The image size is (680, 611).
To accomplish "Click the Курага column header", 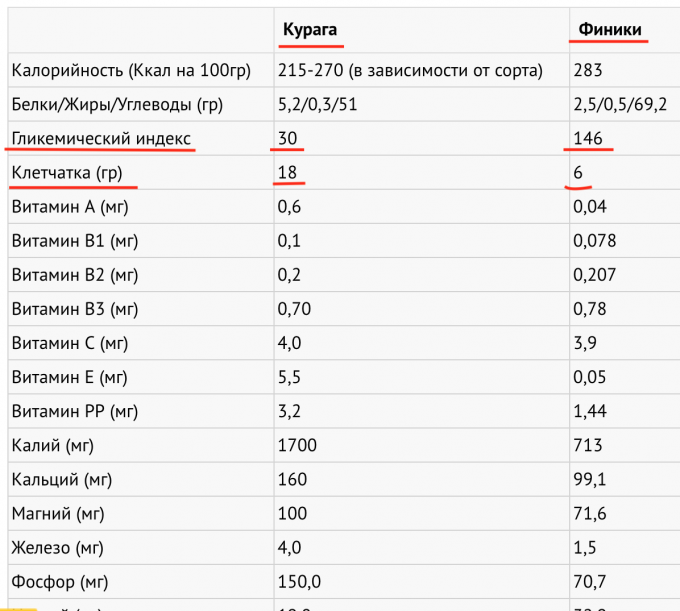I will [311, 28].
